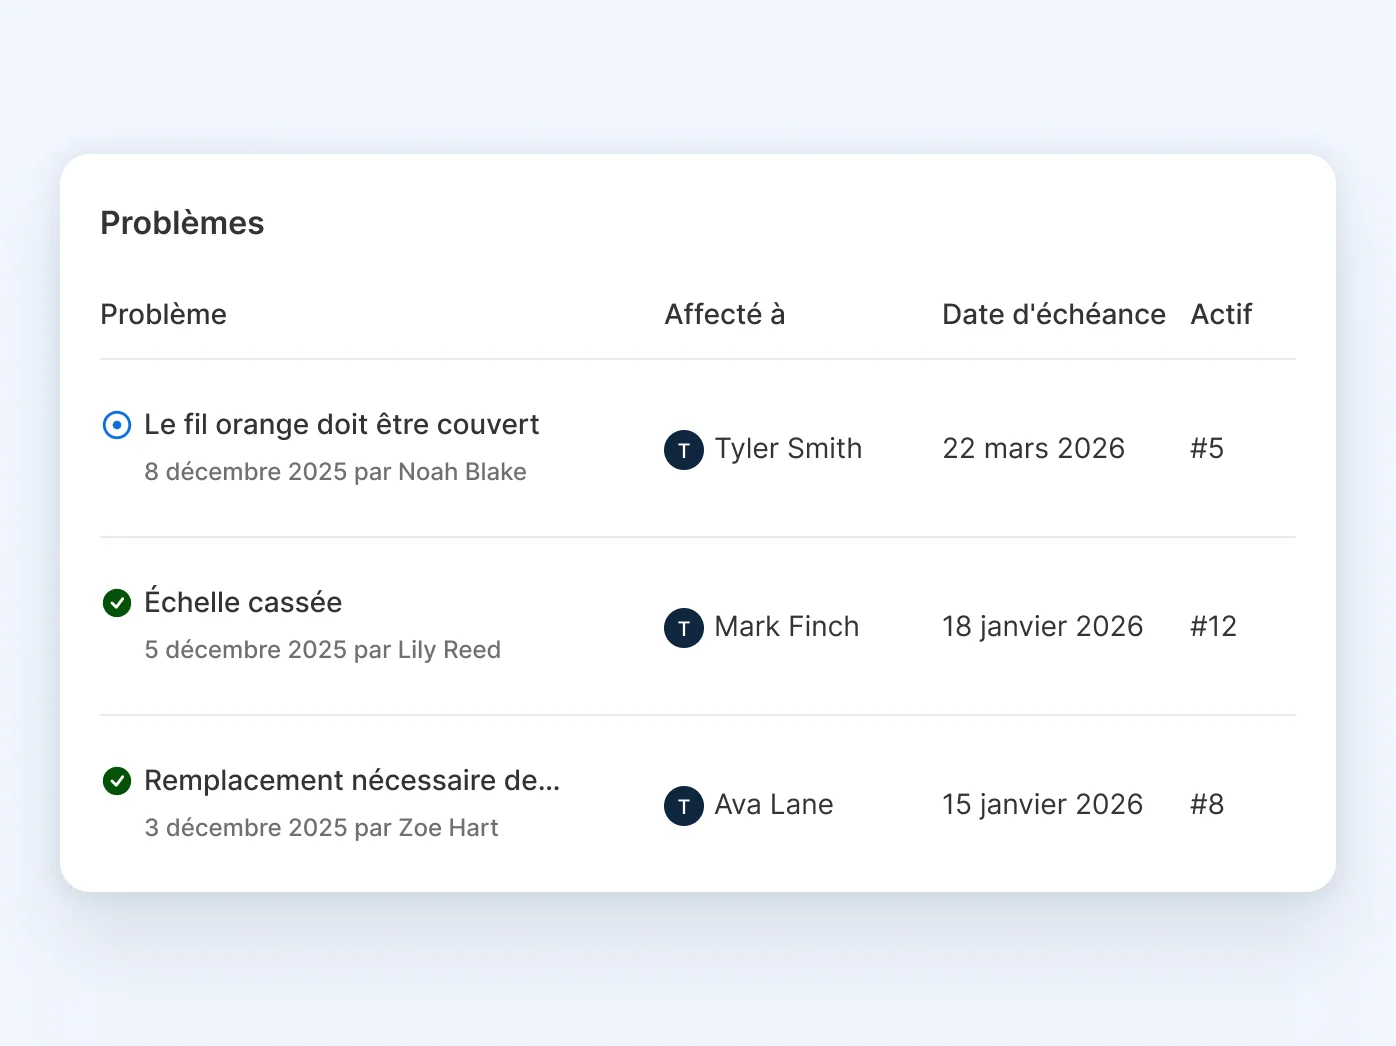Screen dimensions: 1396x1046
Task: Click the open-status circle icon on the orange wire issue
Action: 117,425
